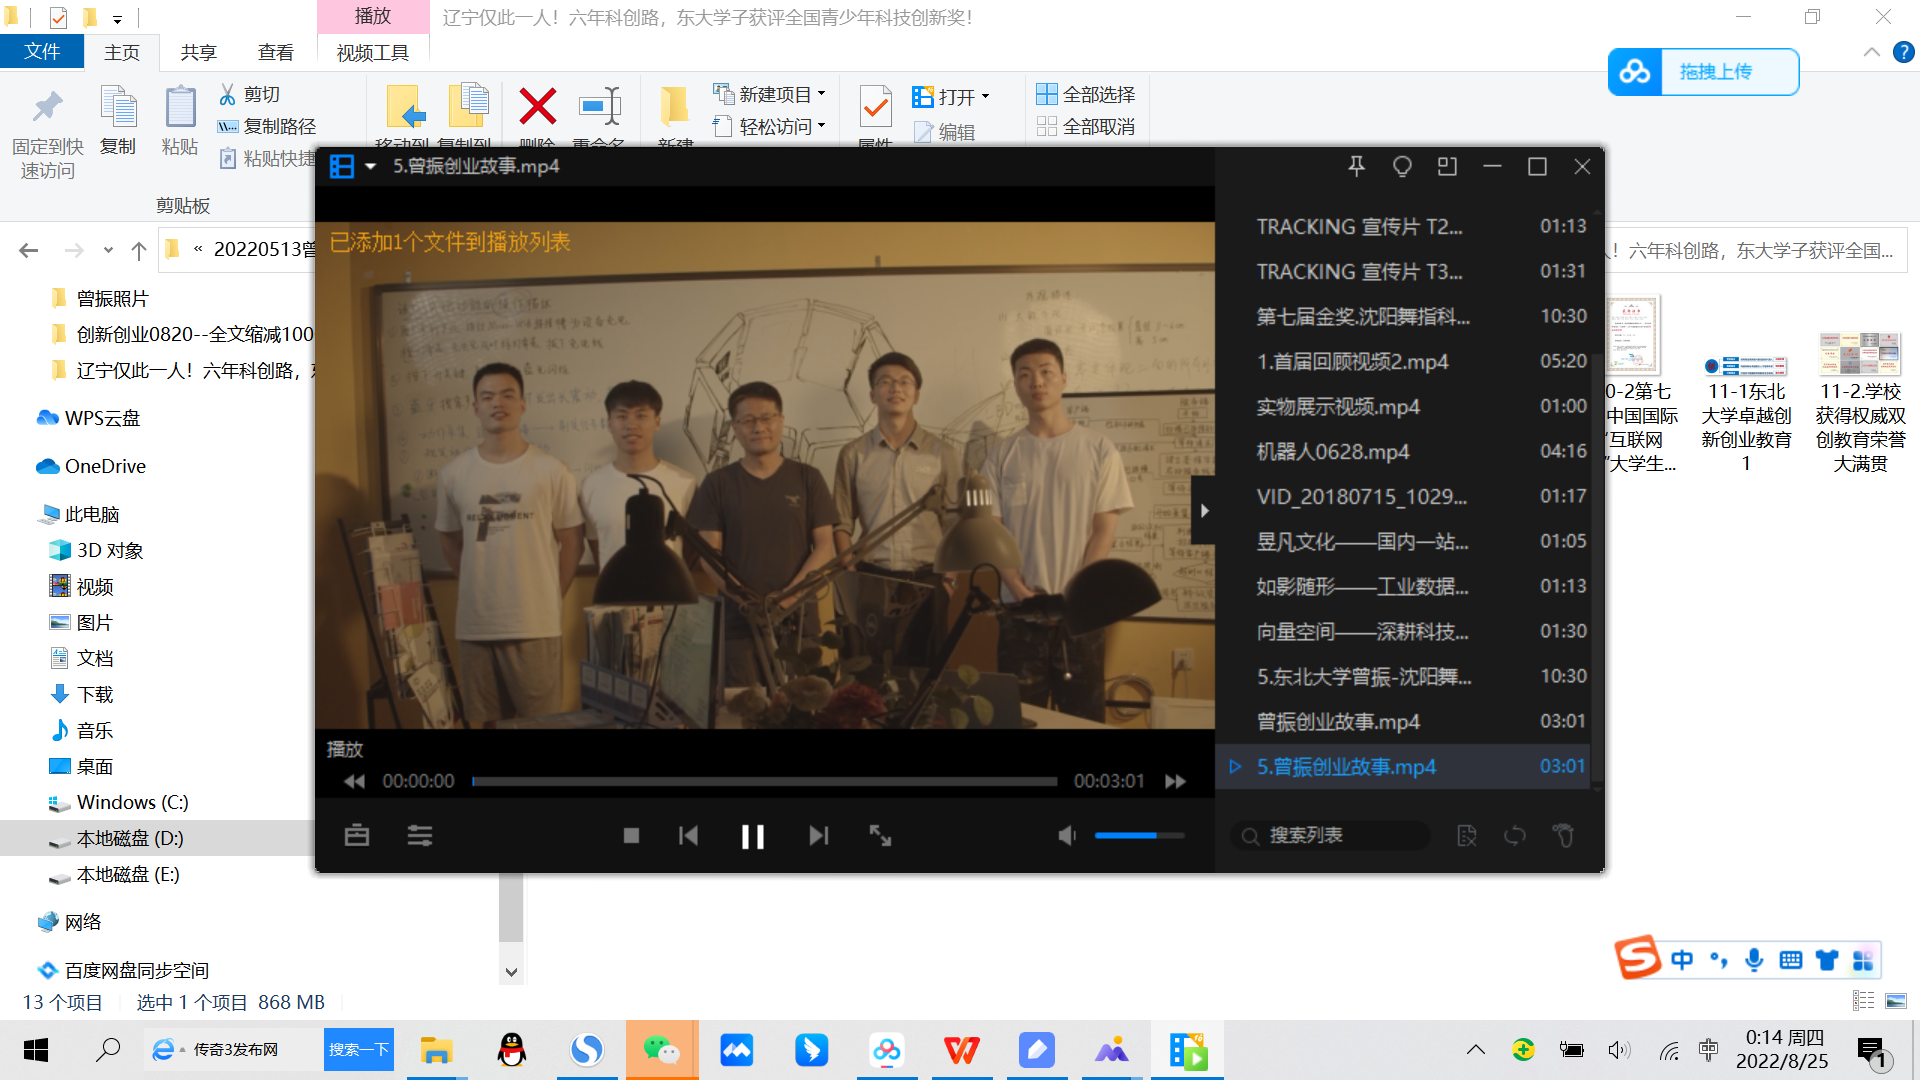Image resolution: width=1920 pixels, height=1080 pixels.
Task: Open the playback settings sliders icon
Action: (x=420, y=836)
